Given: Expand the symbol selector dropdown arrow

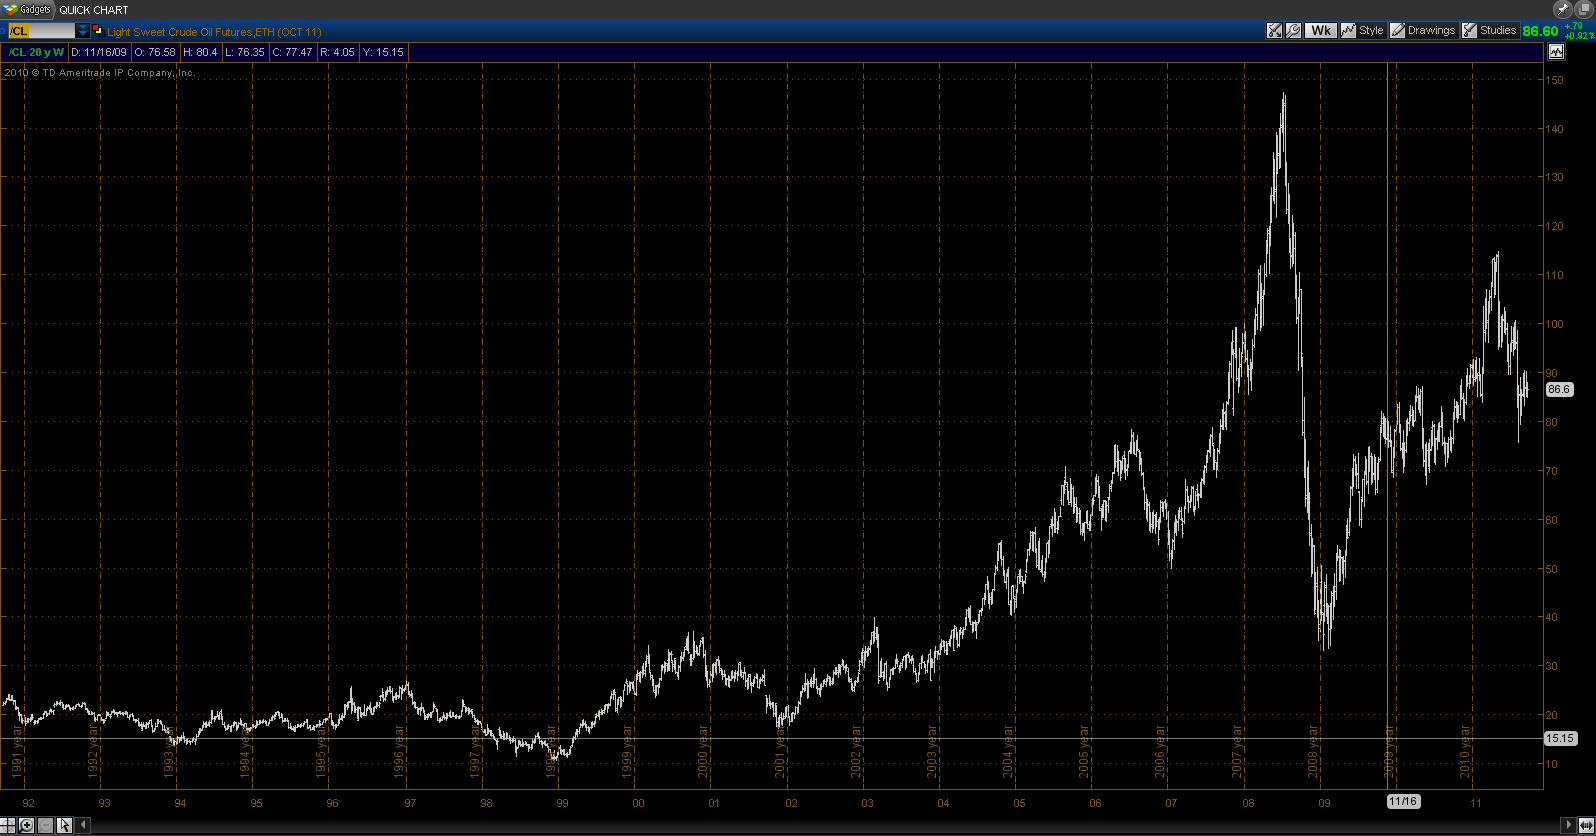Looking at the screenshot, I should (83, 31).
